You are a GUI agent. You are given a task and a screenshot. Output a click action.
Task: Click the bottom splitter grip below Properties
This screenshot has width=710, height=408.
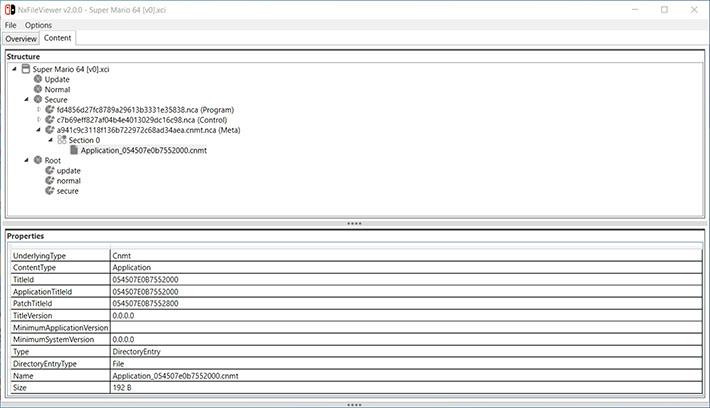pos(354,405)
